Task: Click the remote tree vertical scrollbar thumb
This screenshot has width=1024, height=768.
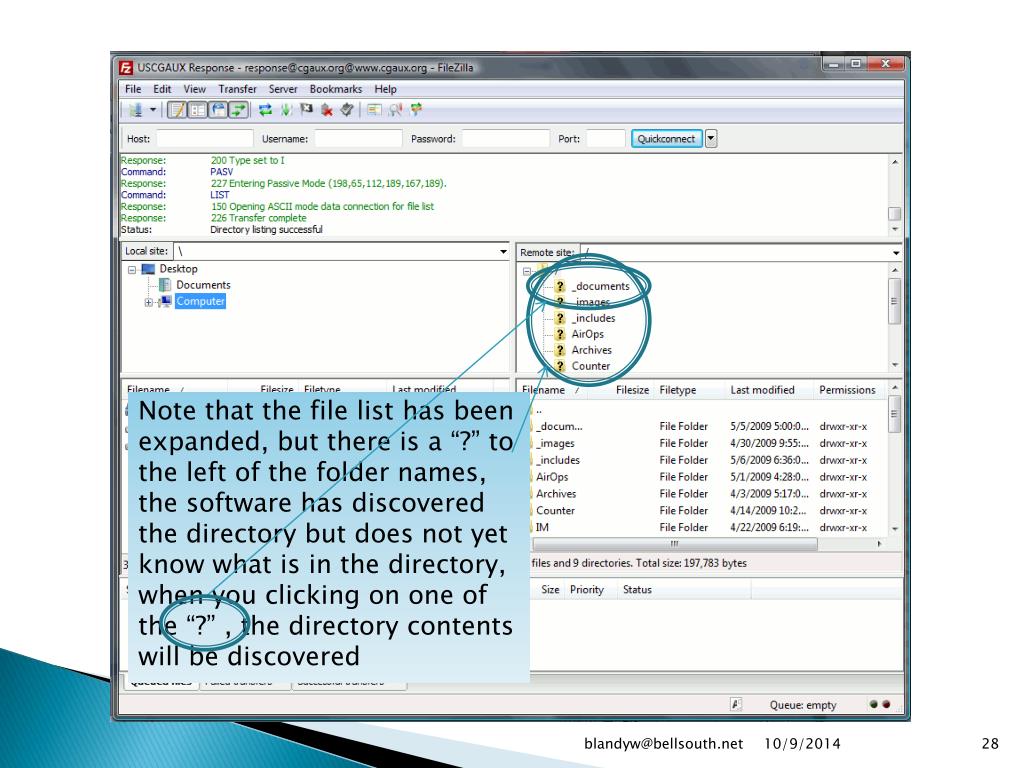Action: 895,300
